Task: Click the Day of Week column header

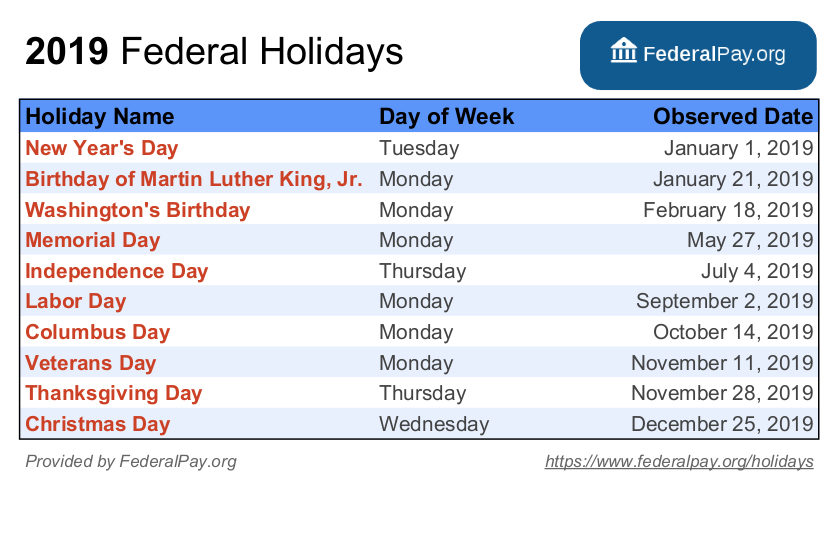Action: point(447,116)
